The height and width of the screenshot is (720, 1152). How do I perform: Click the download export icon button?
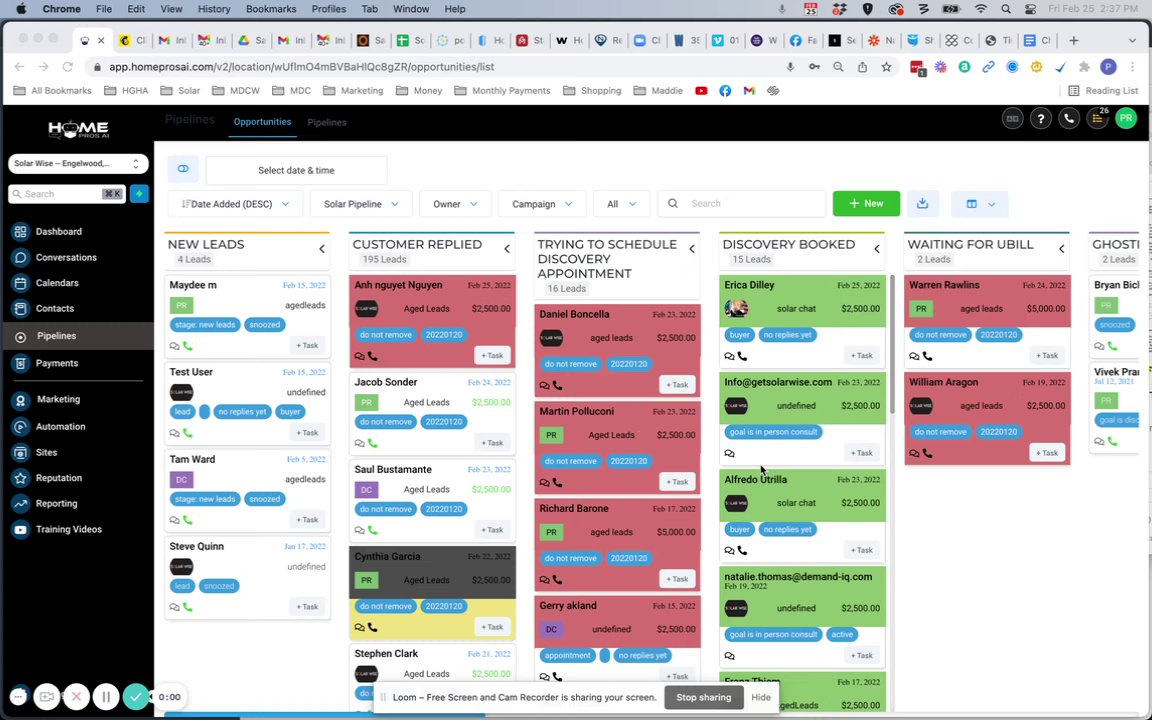click(x=923, y=204)
